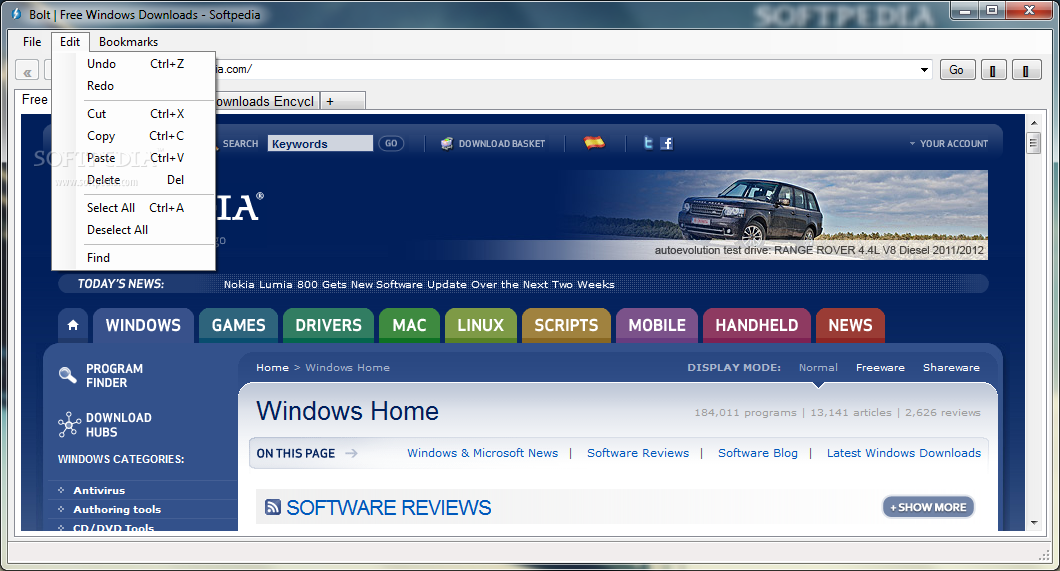Click the Home breadcrumb link

(272, 368)
